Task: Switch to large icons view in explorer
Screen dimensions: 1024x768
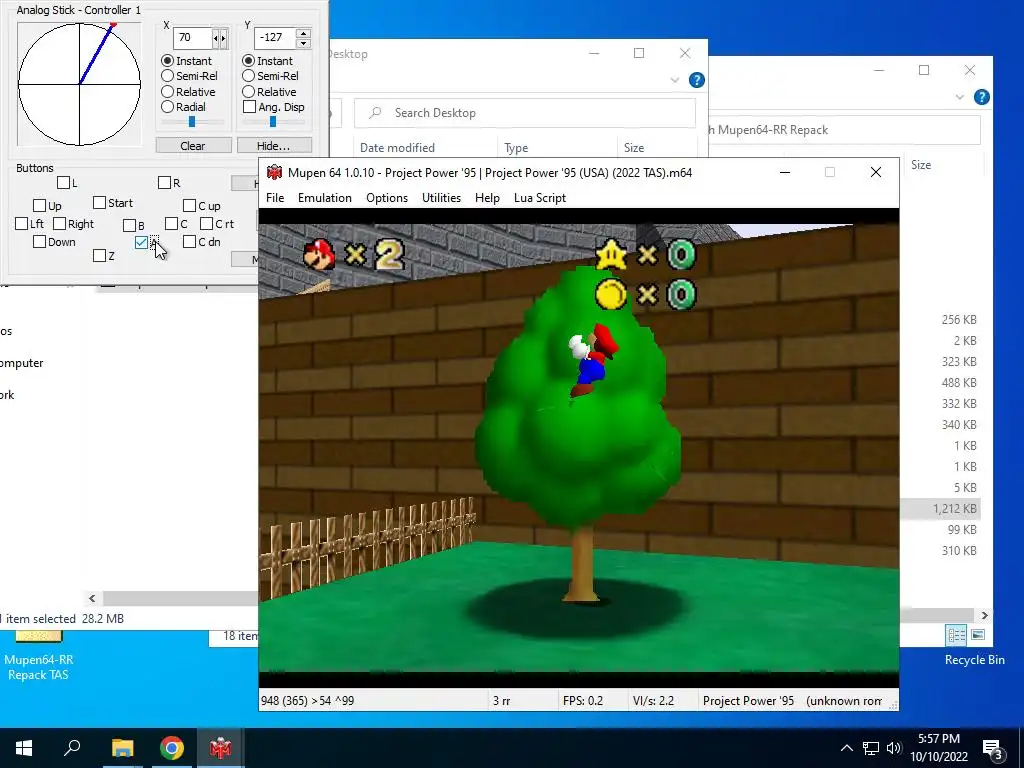Action: point(978,635)
